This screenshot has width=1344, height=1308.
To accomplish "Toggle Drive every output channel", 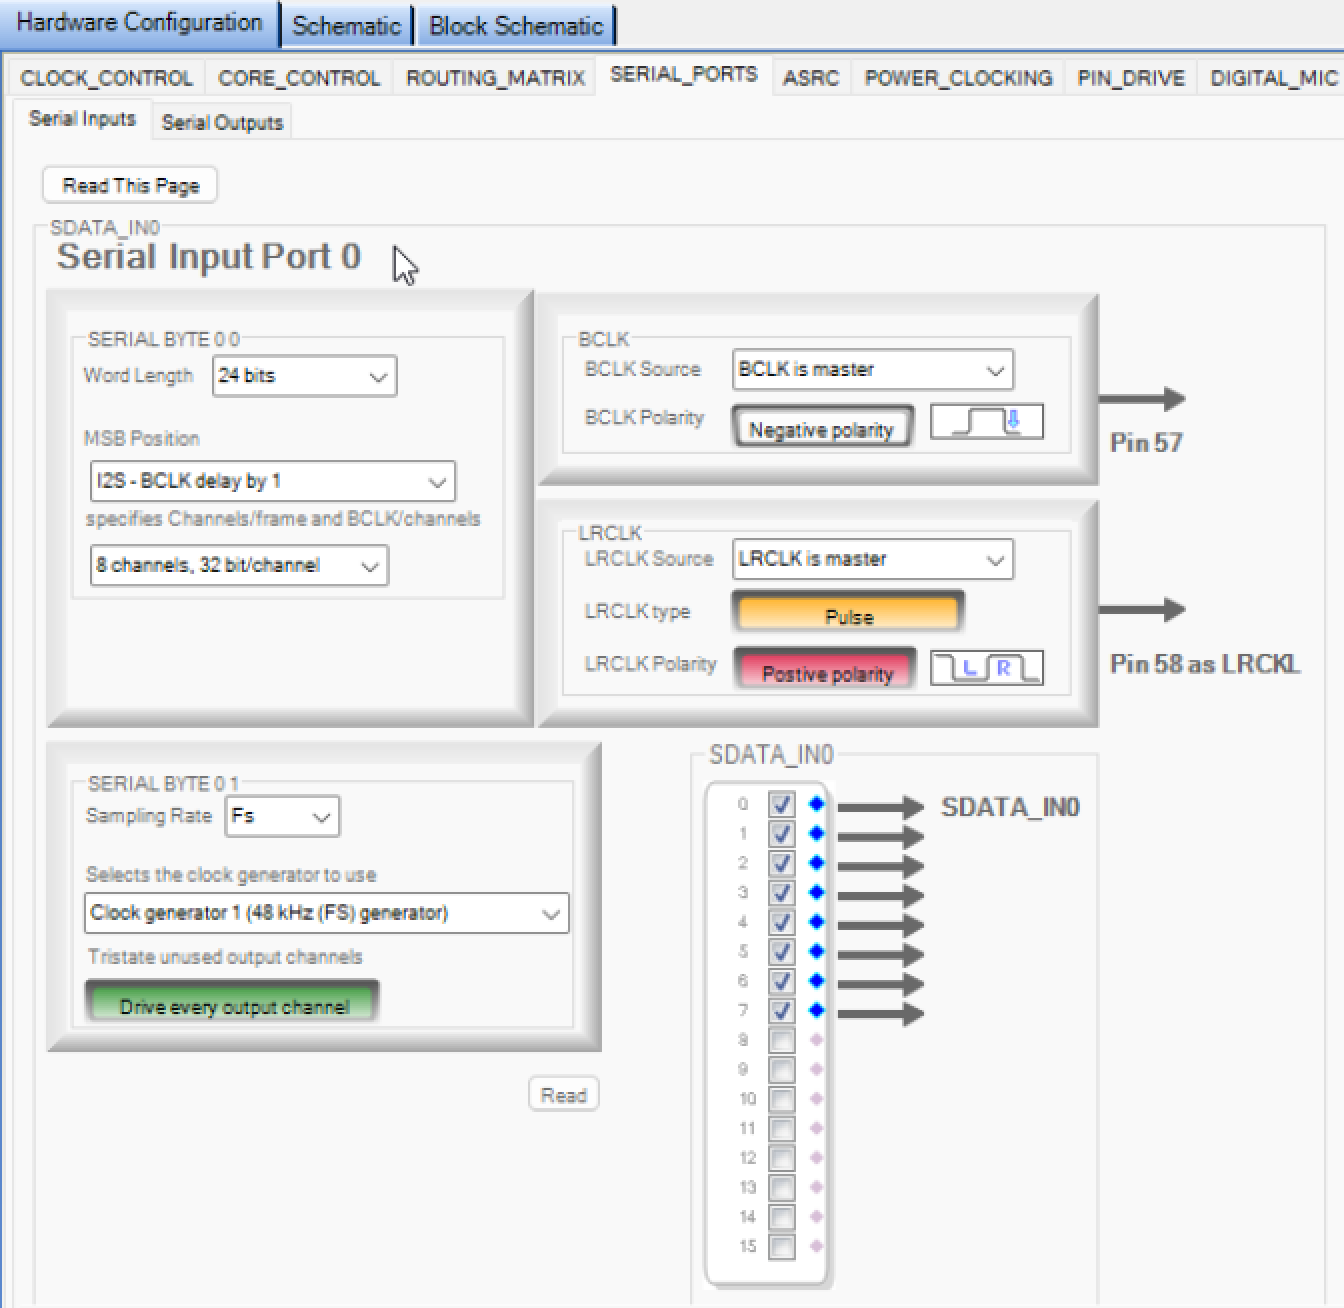I will [233, 1006].
